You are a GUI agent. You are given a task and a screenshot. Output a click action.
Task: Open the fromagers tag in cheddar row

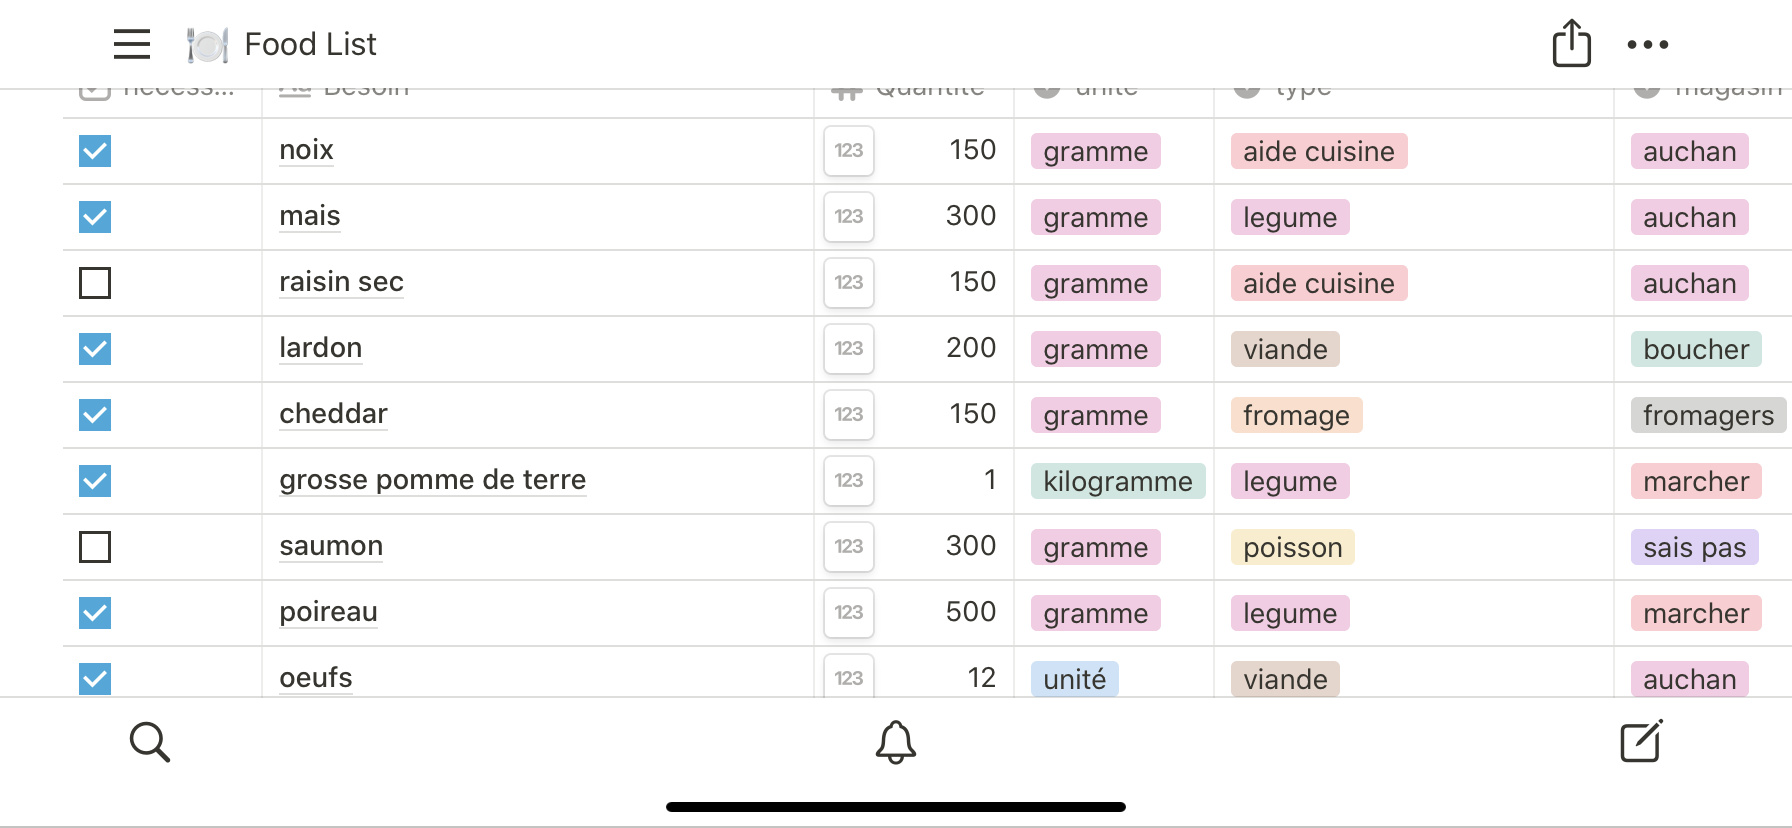coord(1708,415)
